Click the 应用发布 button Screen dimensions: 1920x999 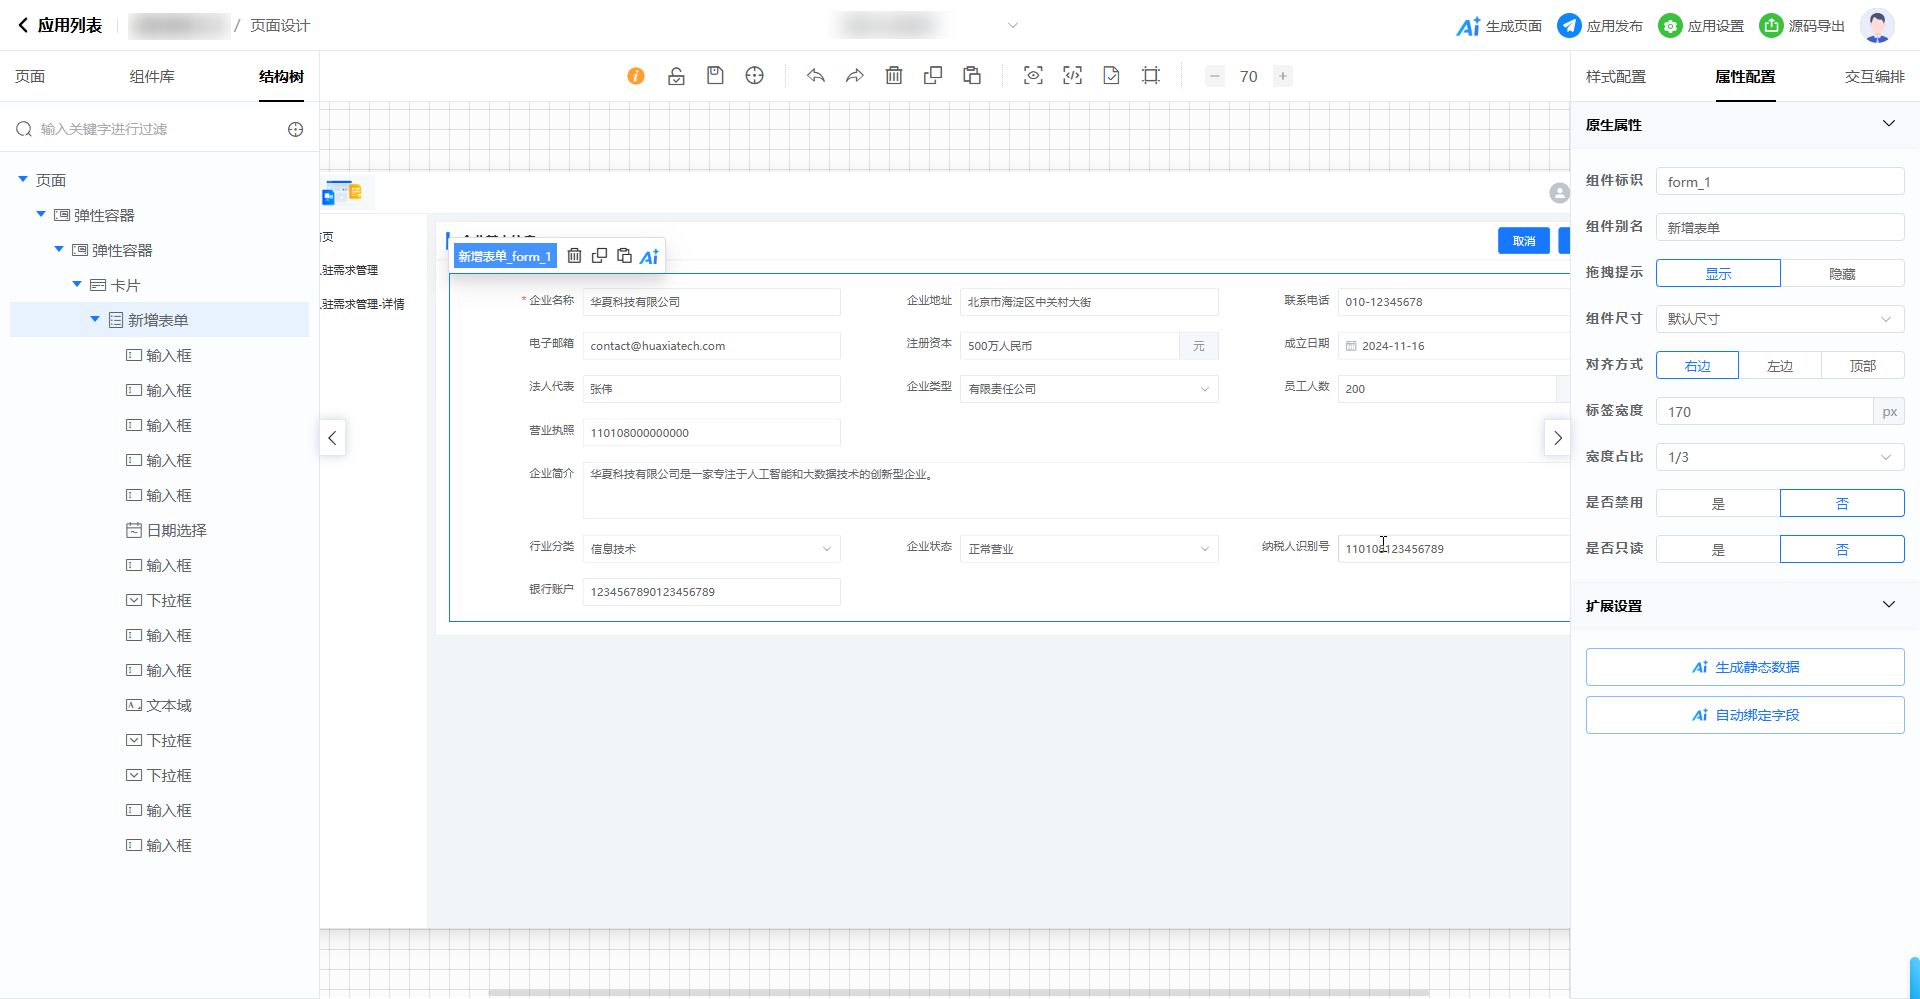pyautogui.click(x=1600, y=26)
